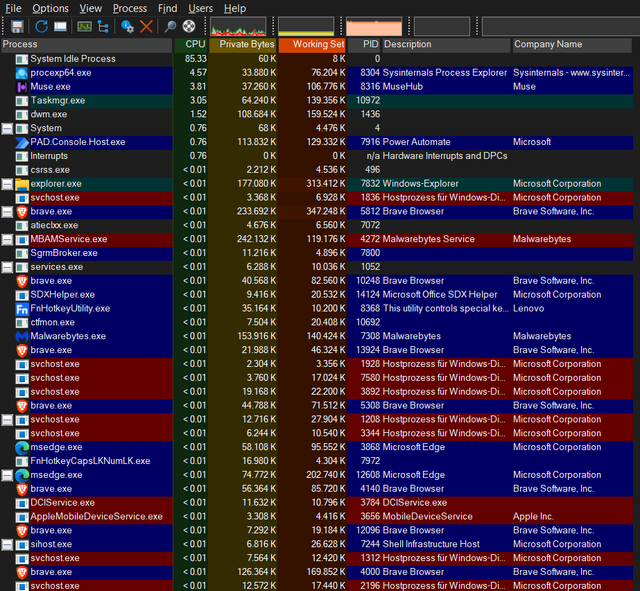Sort by the Process column header
The image size is (640, 591).
(87, 44)
